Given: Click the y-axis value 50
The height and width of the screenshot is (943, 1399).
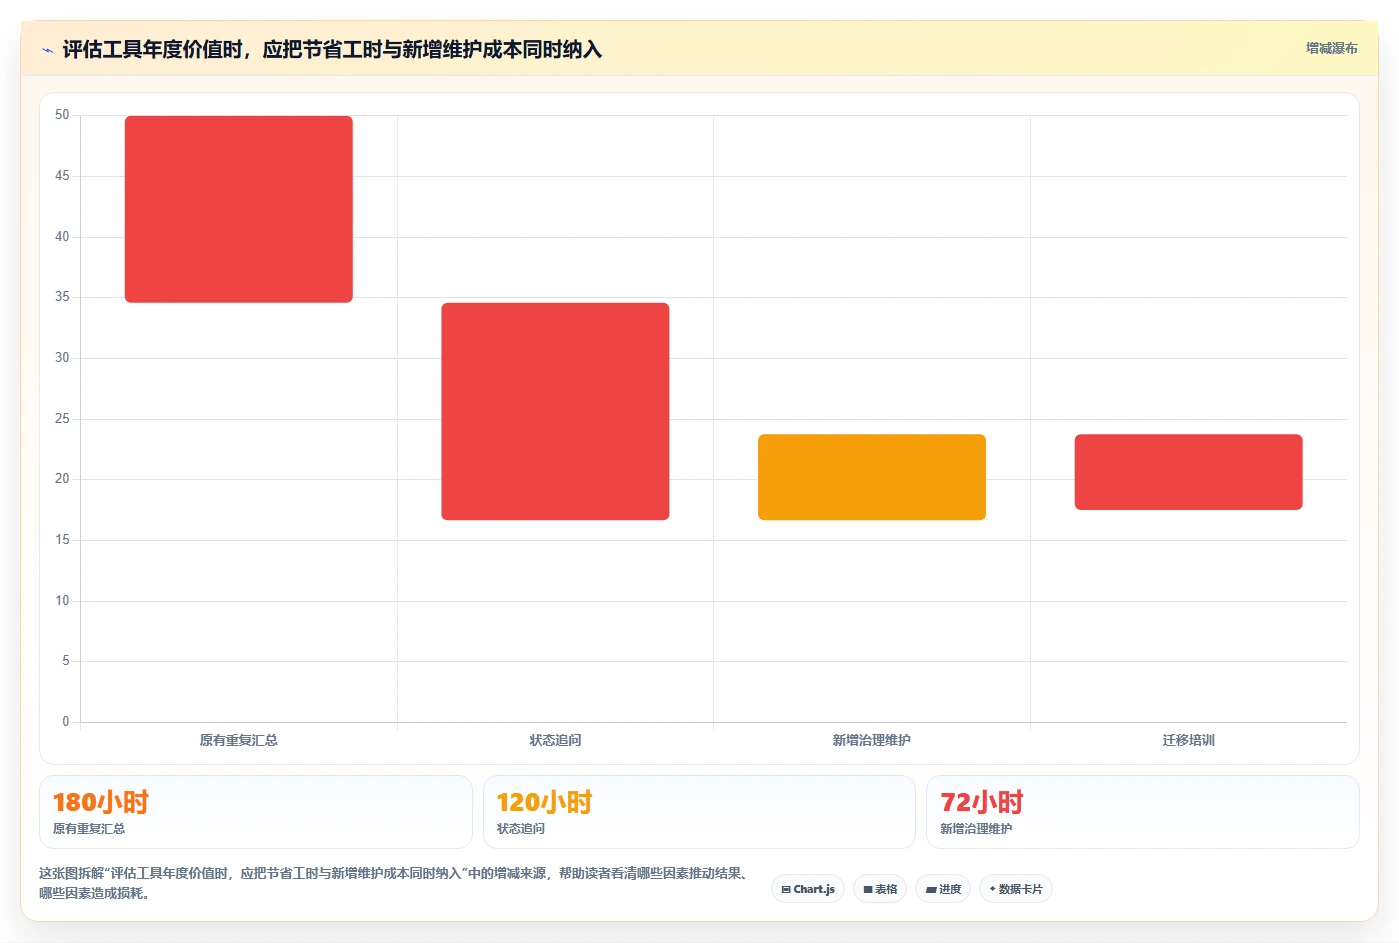Looking at the screenshot, I should pos(62,115).
